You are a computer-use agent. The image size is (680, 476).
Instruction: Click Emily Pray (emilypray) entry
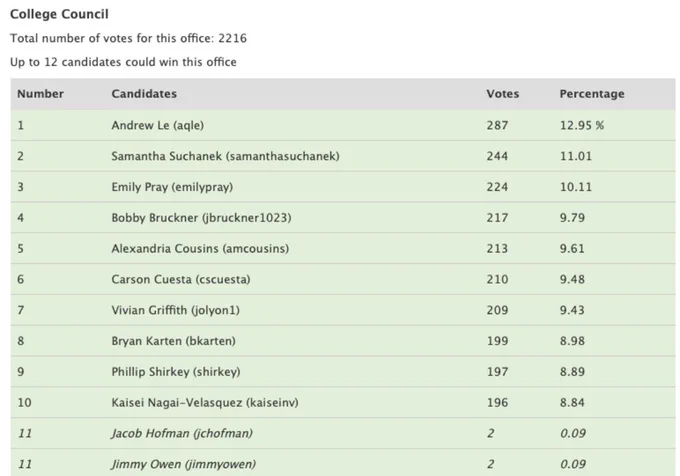[172, 187]
